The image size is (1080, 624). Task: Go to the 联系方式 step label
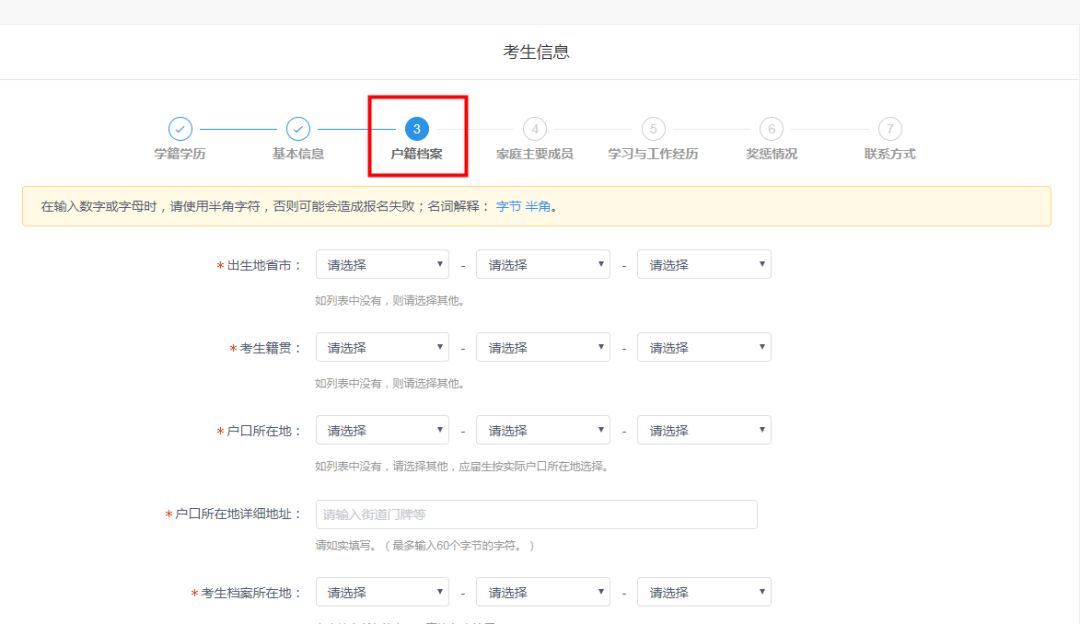click(x=889, y=154)
